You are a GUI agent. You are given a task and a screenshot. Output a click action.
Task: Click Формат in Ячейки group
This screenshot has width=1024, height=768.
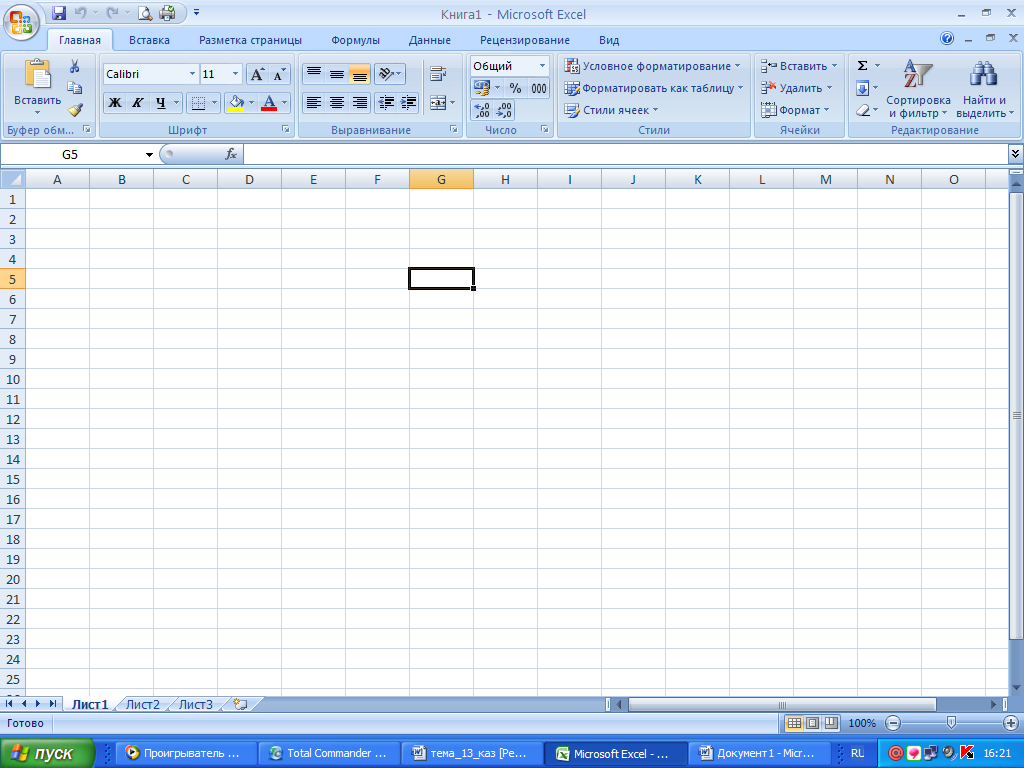795,110
